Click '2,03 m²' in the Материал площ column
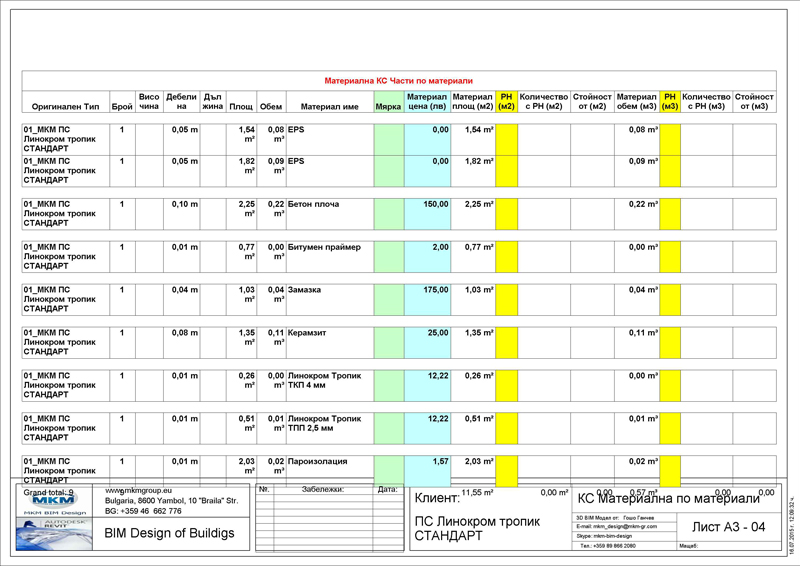Screen dimensions: 800x566 point(479,461)
